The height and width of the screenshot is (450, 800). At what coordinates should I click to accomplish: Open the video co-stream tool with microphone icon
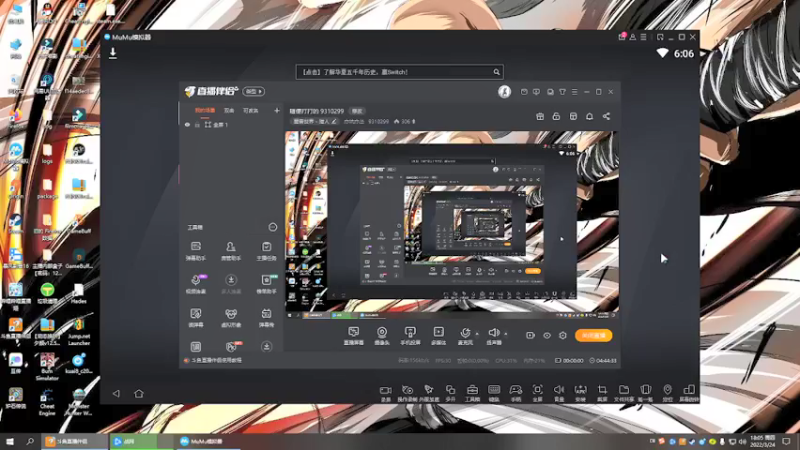pyautogui.click(x=195, y=285)
